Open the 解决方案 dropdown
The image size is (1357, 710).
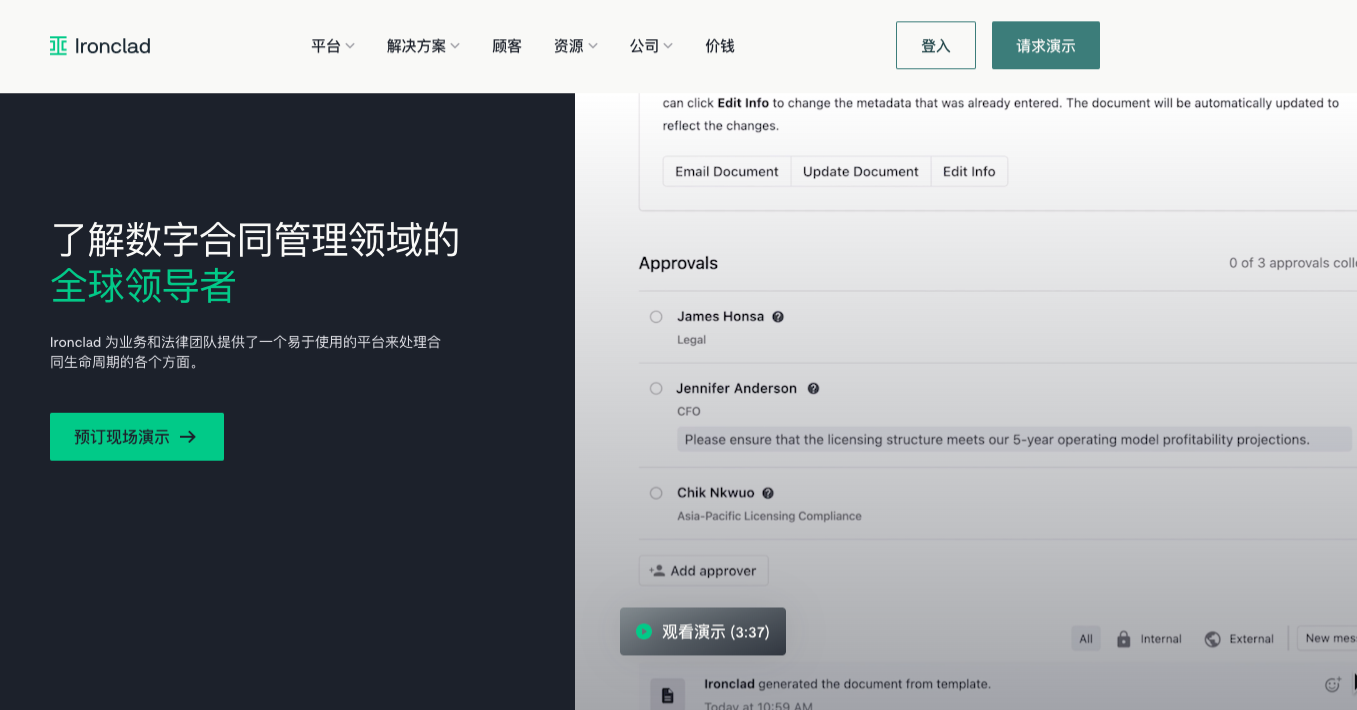tap(423, 45)
